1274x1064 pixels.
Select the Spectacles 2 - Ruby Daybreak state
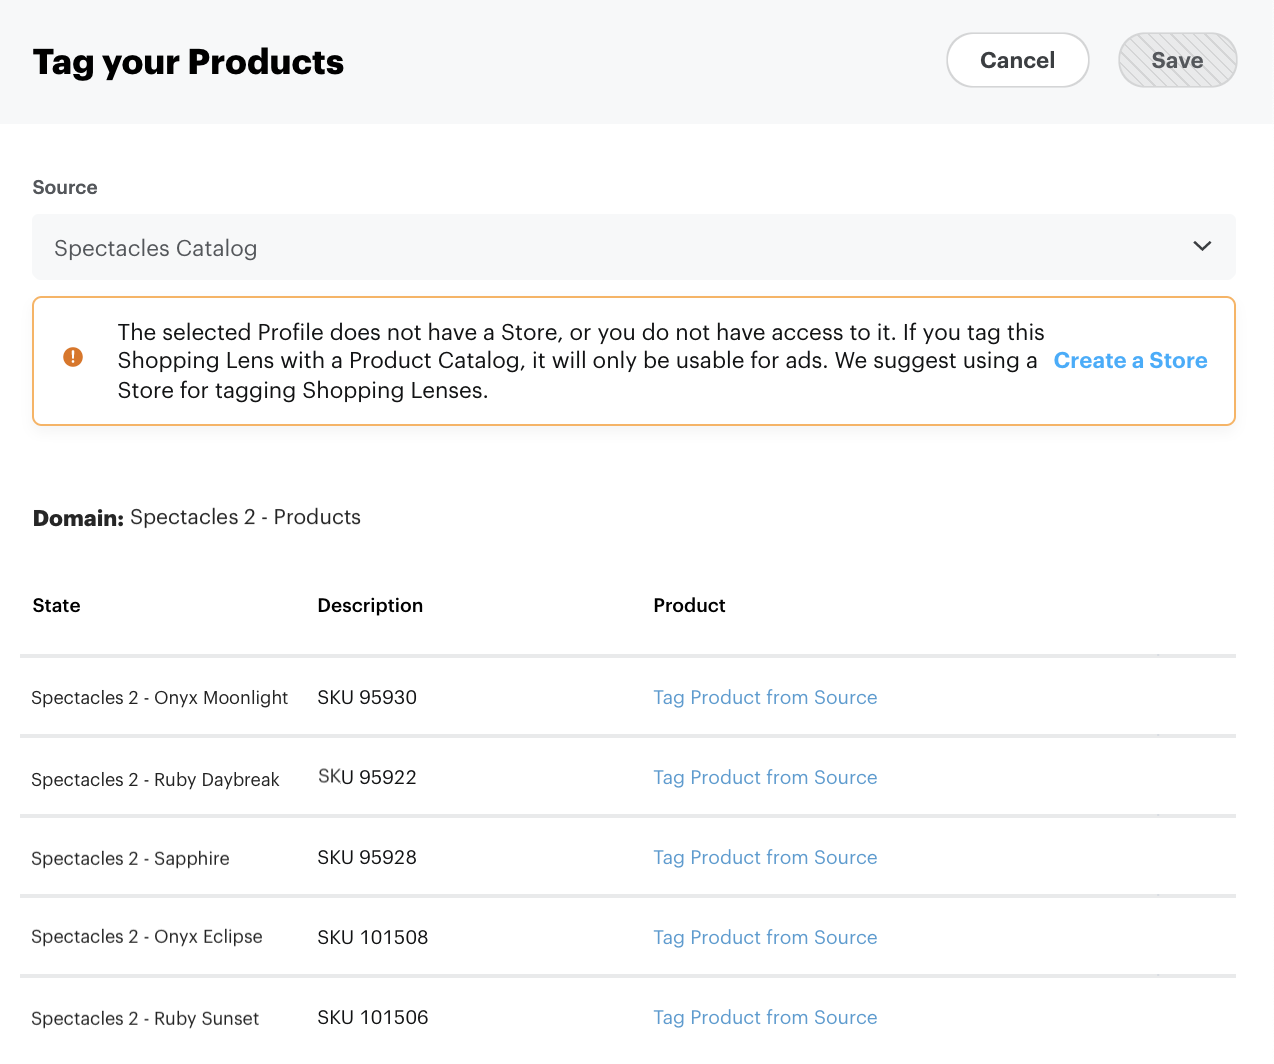coord(155,779)
